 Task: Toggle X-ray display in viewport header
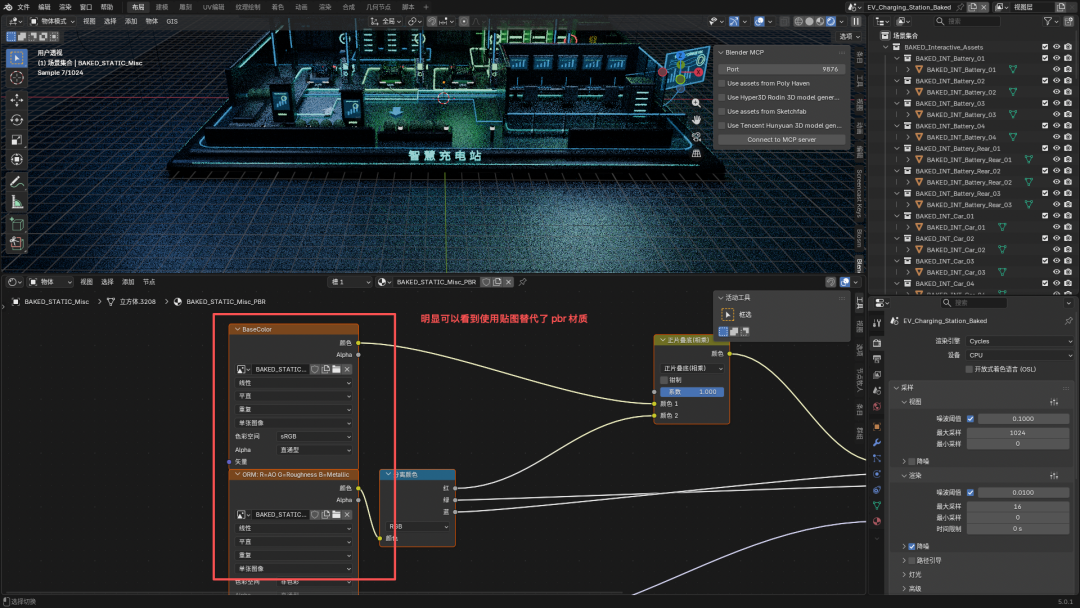[x=785, y=21]
